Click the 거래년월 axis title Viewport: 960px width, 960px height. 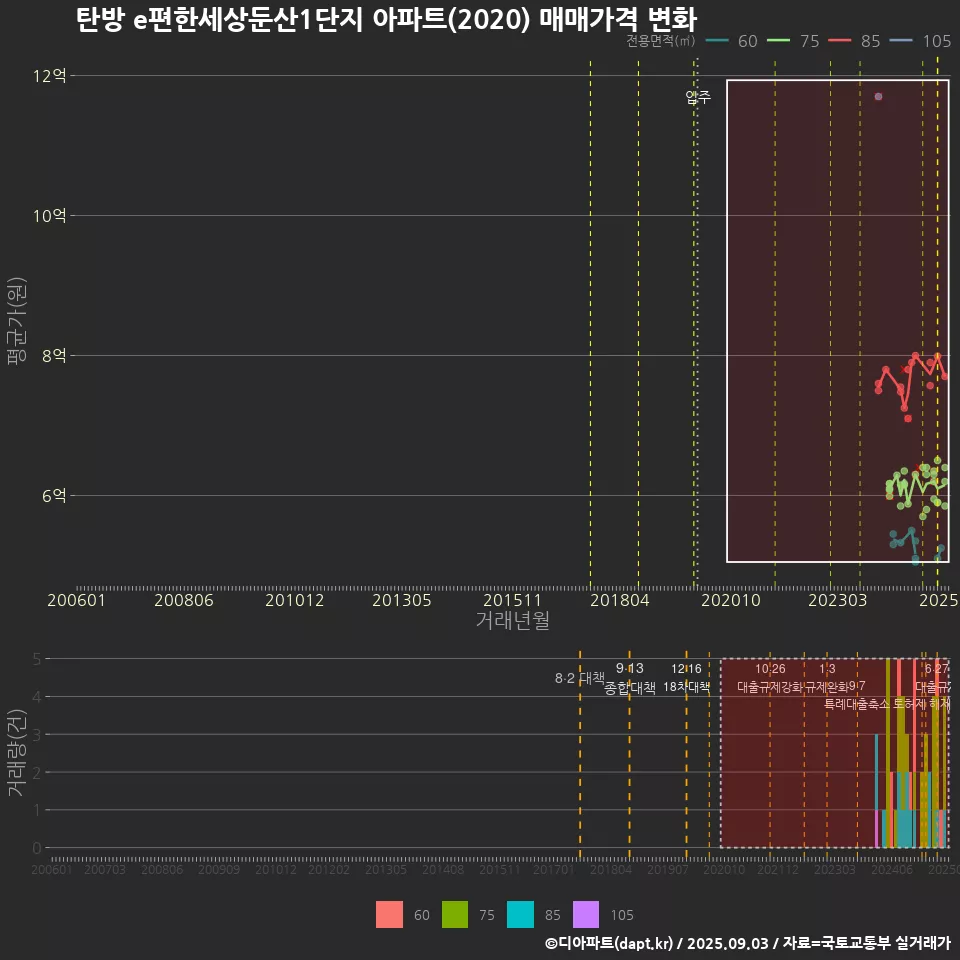click(512, 620)
